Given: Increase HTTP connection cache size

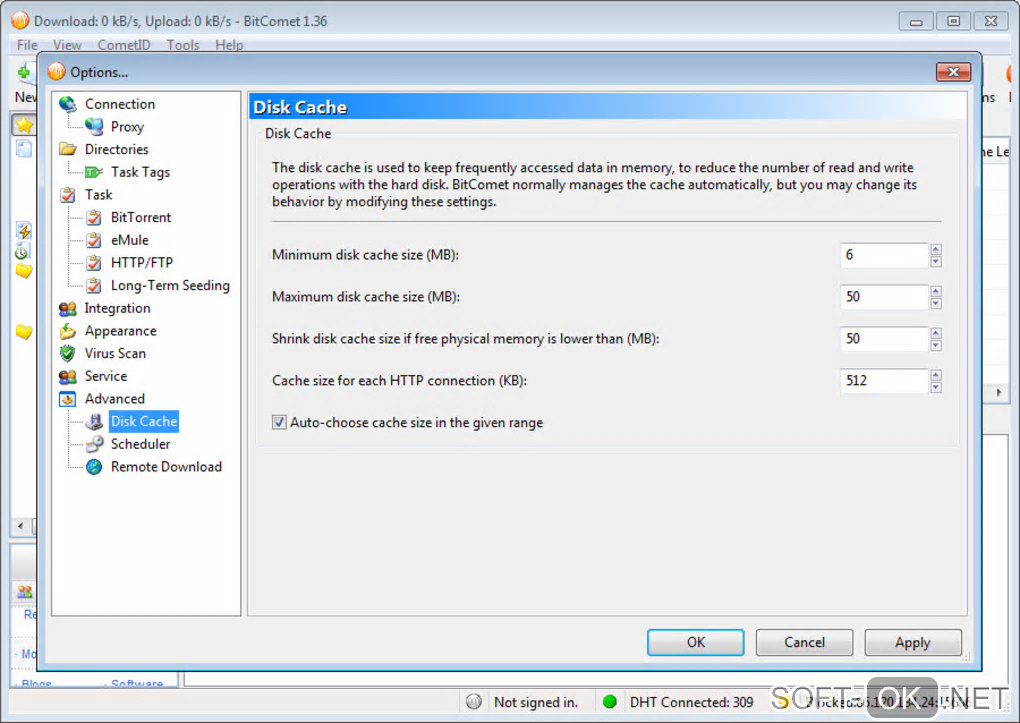Looking at the screenshot, I should coord(936,374).
